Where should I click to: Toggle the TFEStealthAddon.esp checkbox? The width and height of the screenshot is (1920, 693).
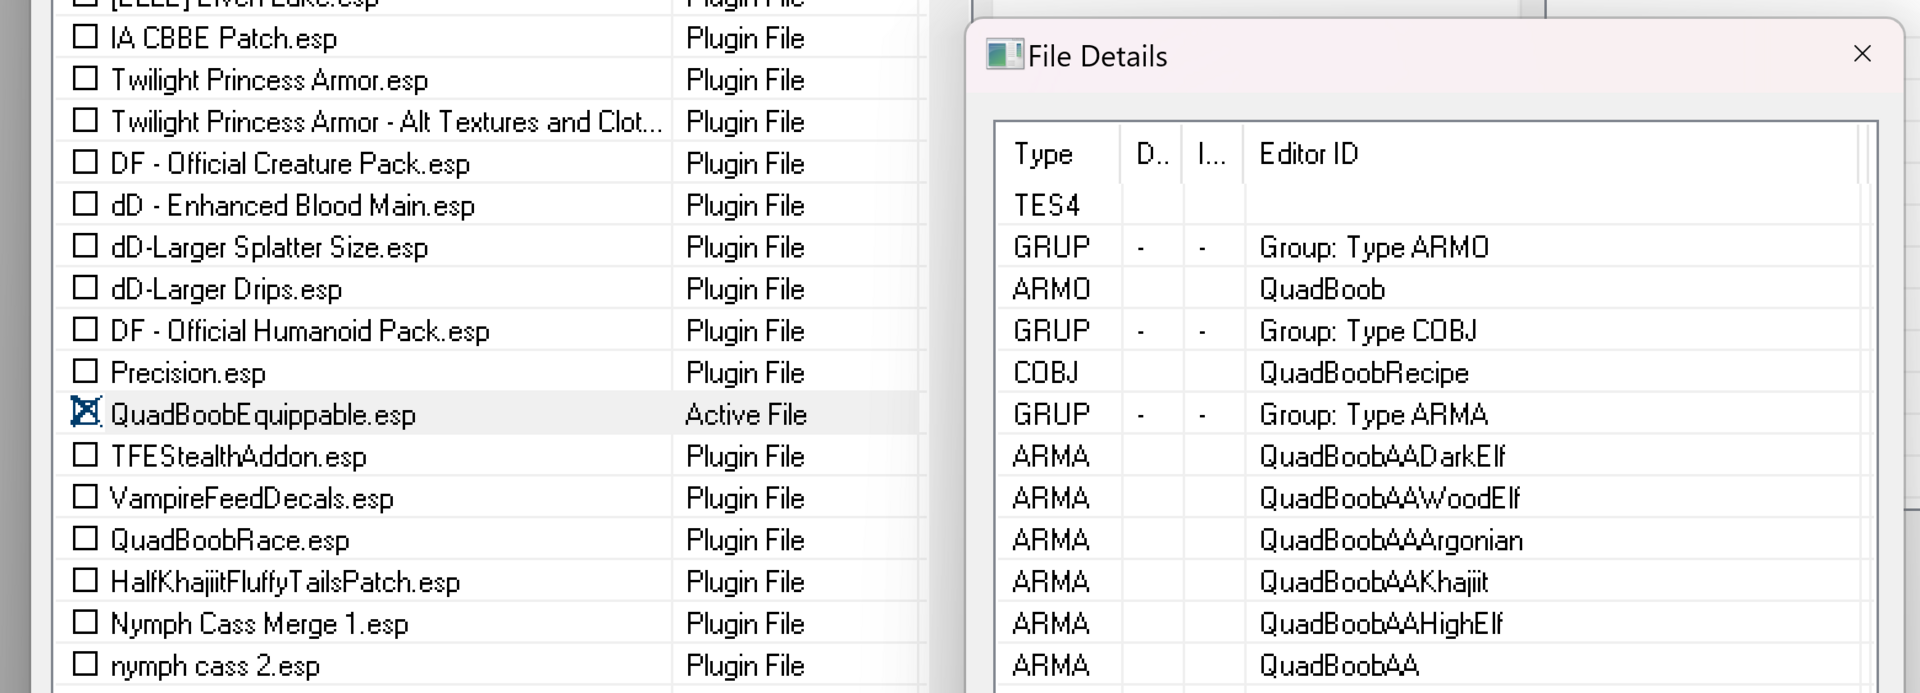86,455
